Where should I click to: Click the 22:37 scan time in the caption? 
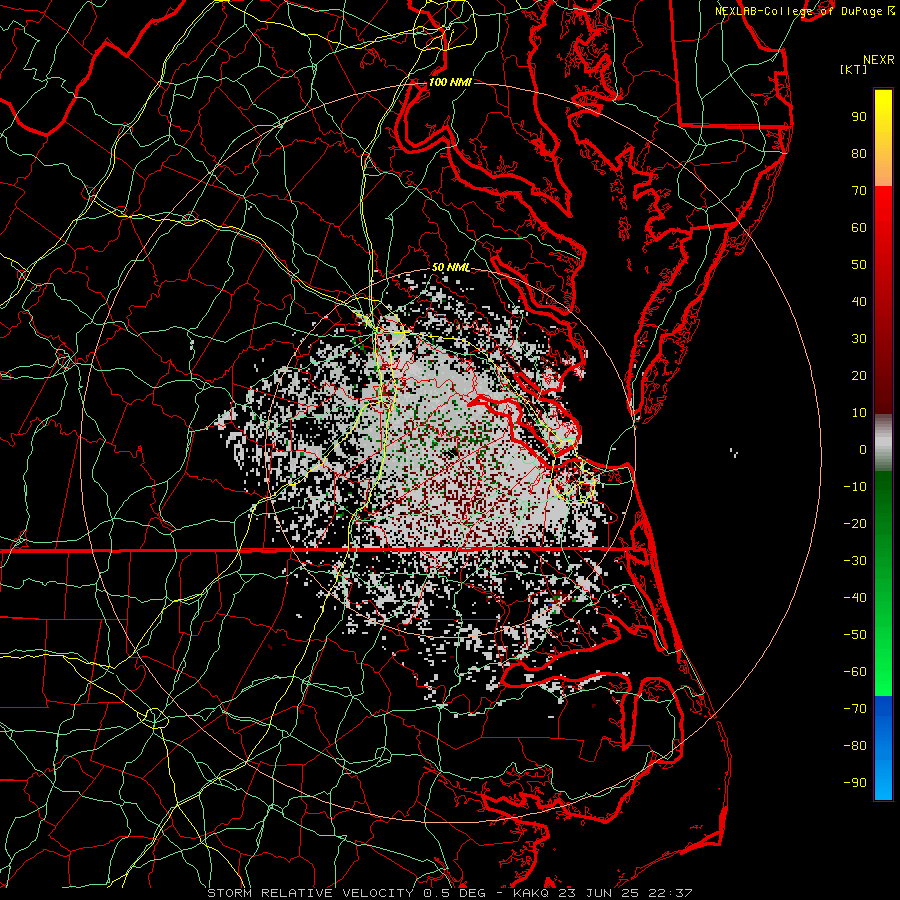[x=670, y=893]
